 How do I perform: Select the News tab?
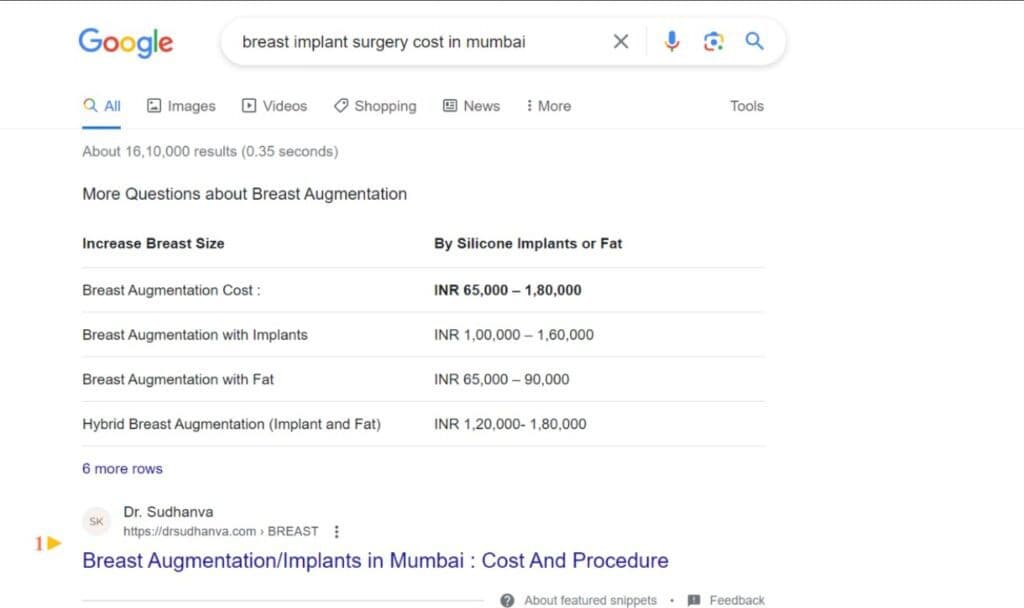(471, 106)
